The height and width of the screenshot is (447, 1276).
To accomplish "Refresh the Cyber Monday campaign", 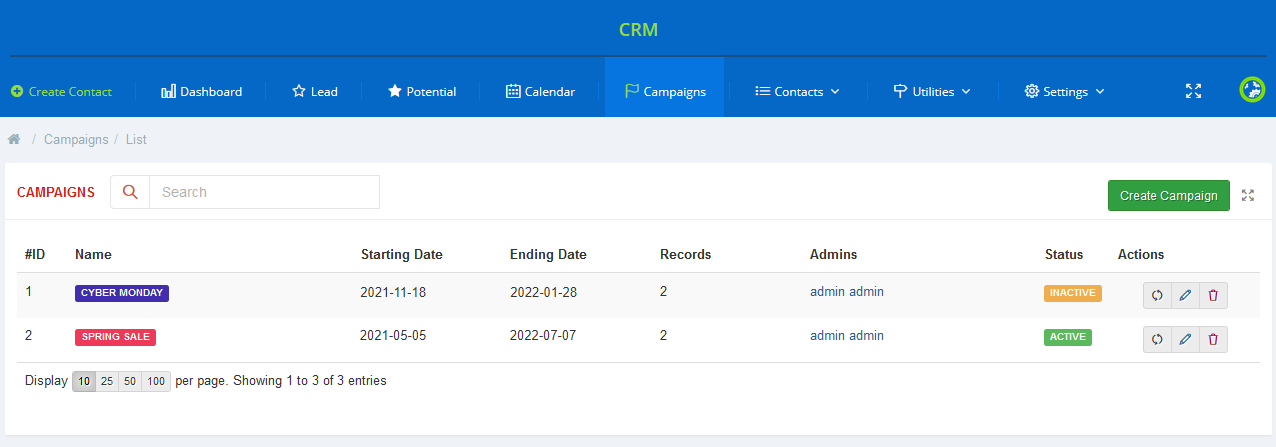I will (x=1157, y=295).
